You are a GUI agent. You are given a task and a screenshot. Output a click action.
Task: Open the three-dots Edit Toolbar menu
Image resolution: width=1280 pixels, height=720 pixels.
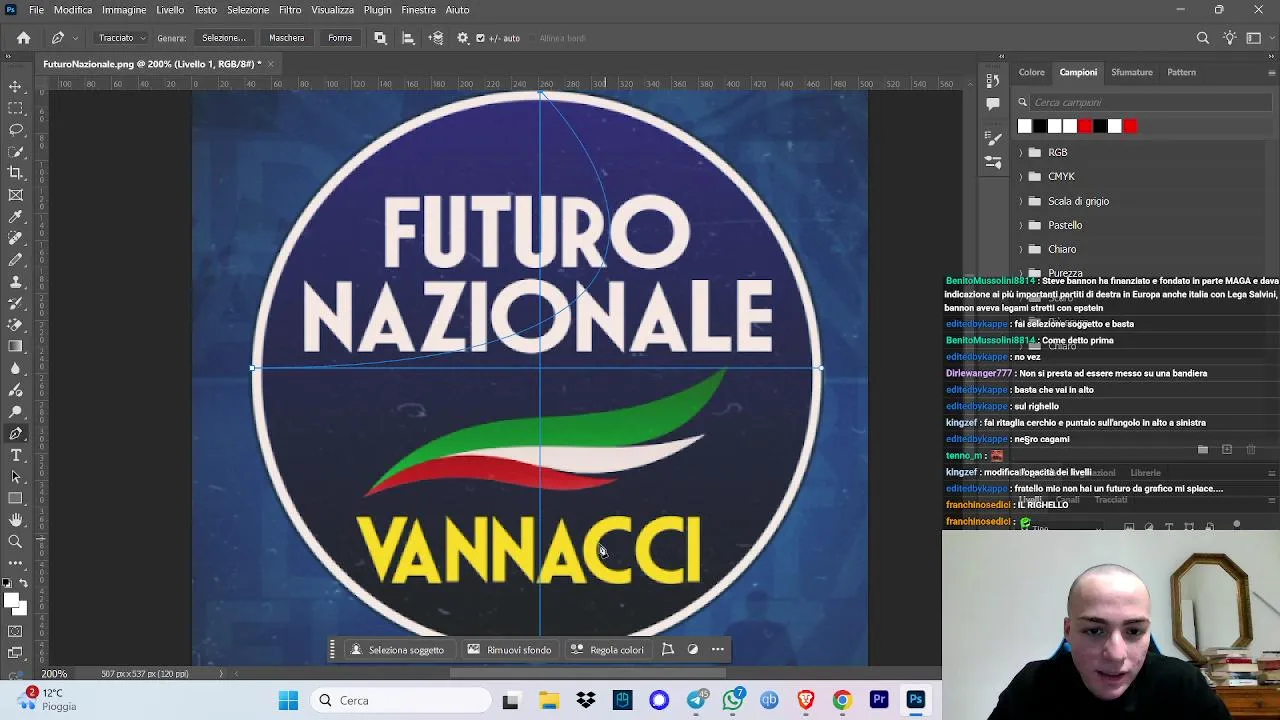point(15,563)
